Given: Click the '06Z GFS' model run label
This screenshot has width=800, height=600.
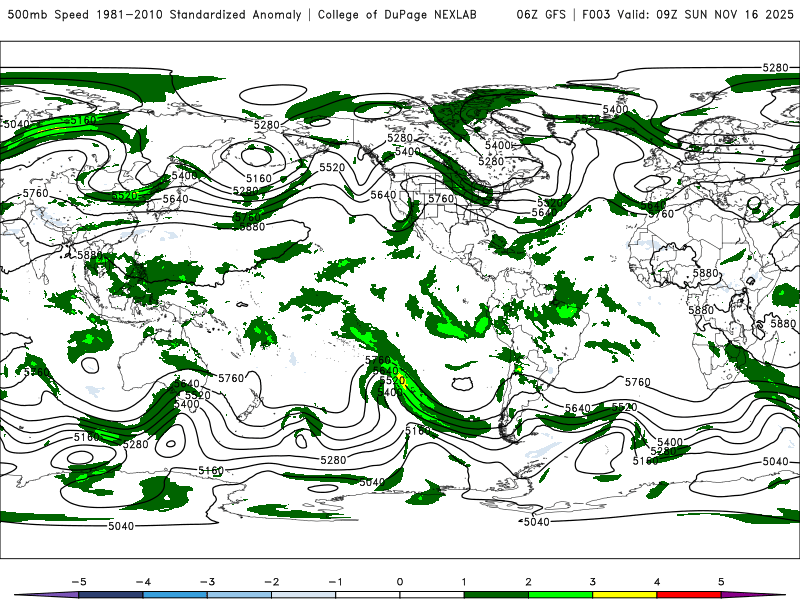Looking at the screenshot, I should coord(541,14).
